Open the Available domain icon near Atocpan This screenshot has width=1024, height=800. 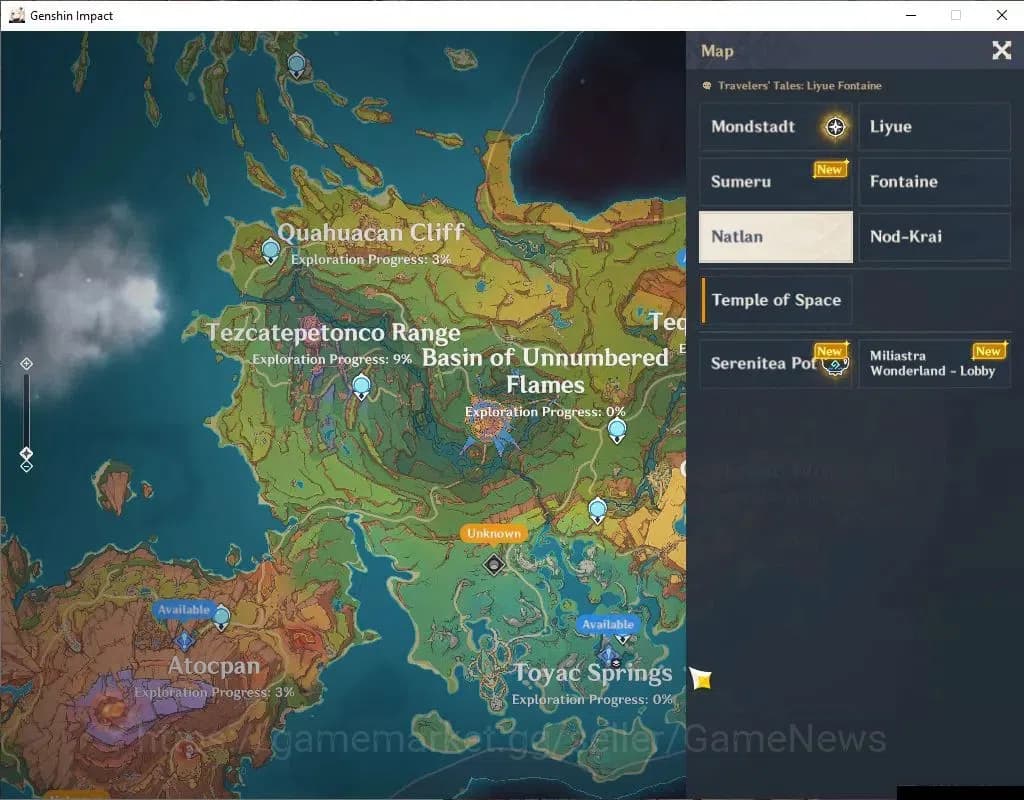click(x=184, y=639)
